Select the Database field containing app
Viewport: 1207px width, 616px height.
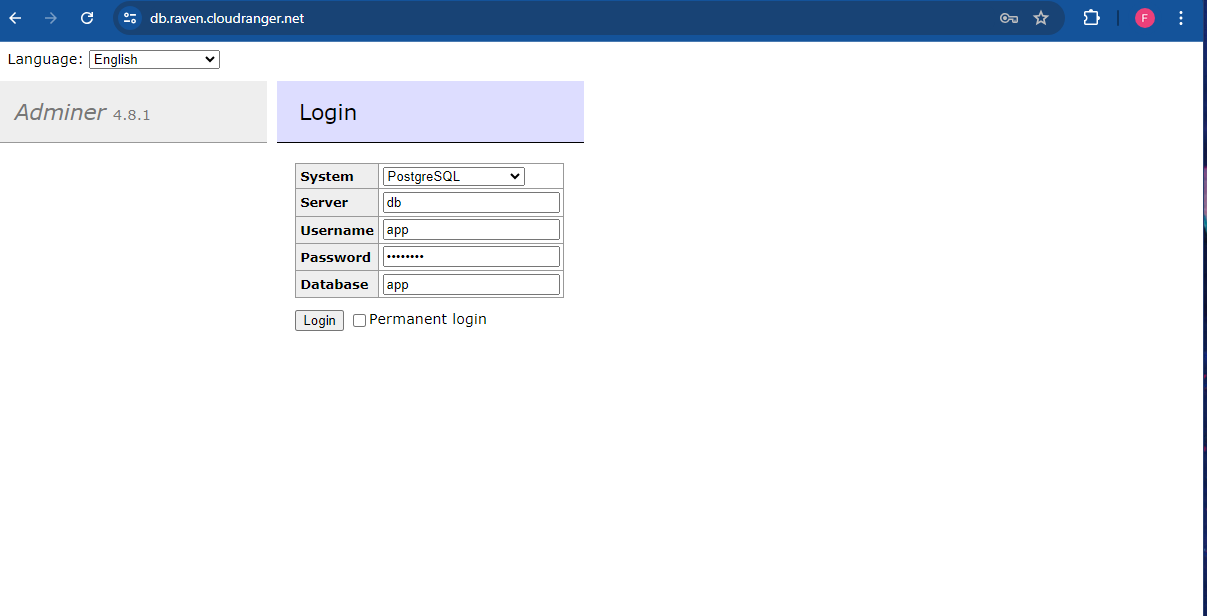(470, 284)
